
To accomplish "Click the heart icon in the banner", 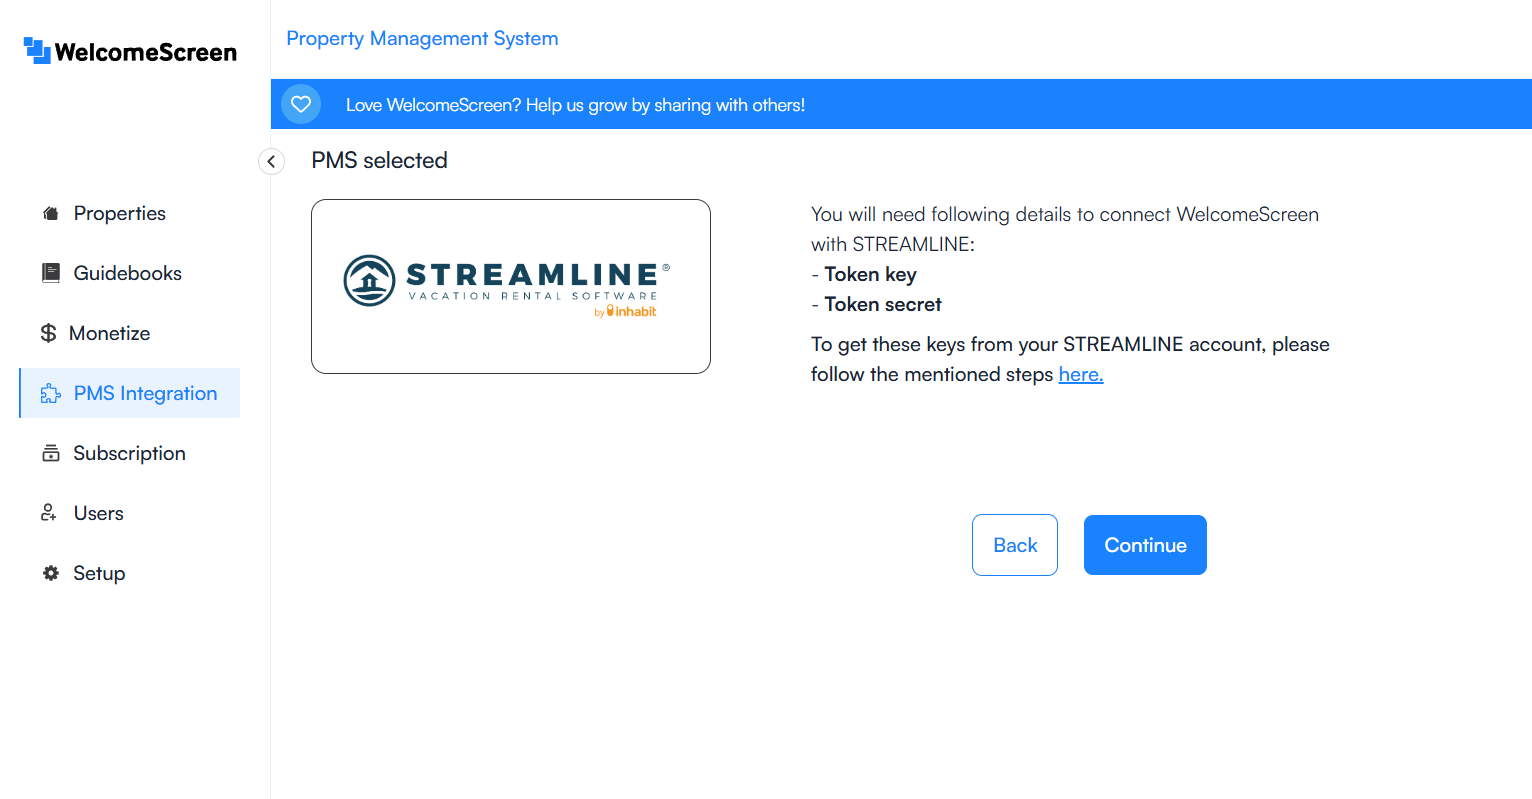I will [x=301, y=104].
